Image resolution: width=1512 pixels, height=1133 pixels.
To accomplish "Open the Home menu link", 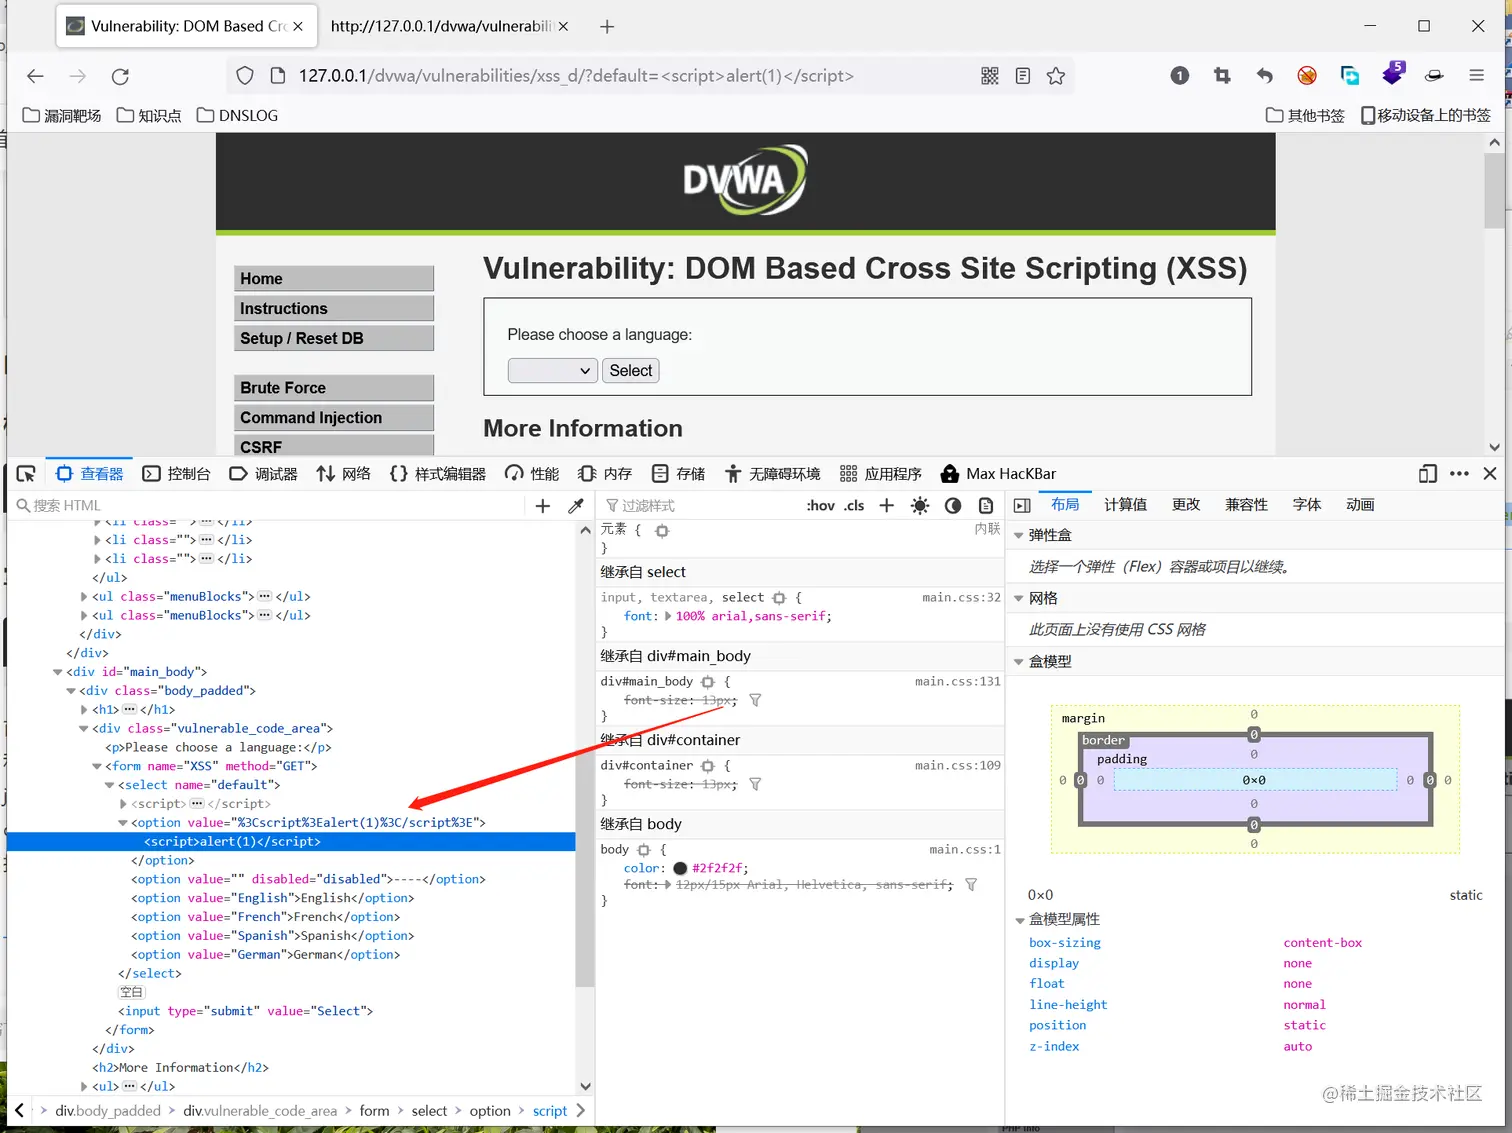I will coord(334,279).
